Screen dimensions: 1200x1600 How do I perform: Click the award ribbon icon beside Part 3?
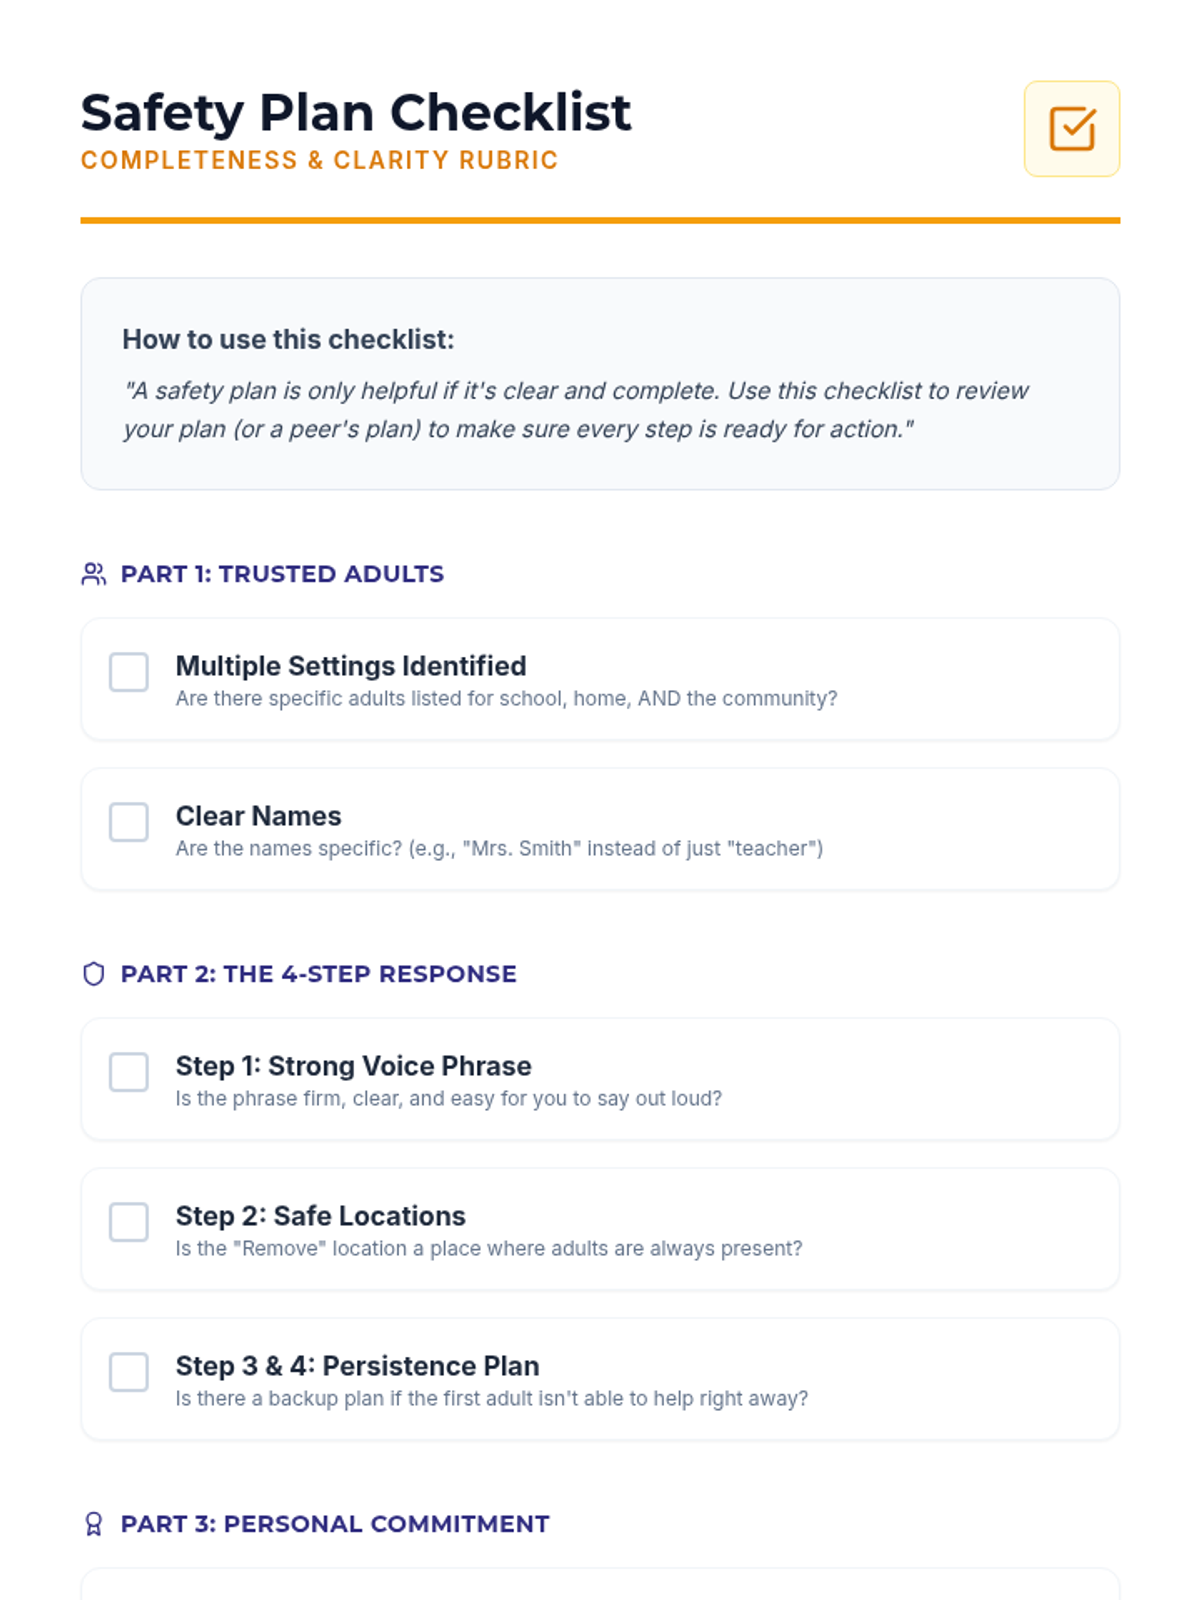pos(94,1524)
